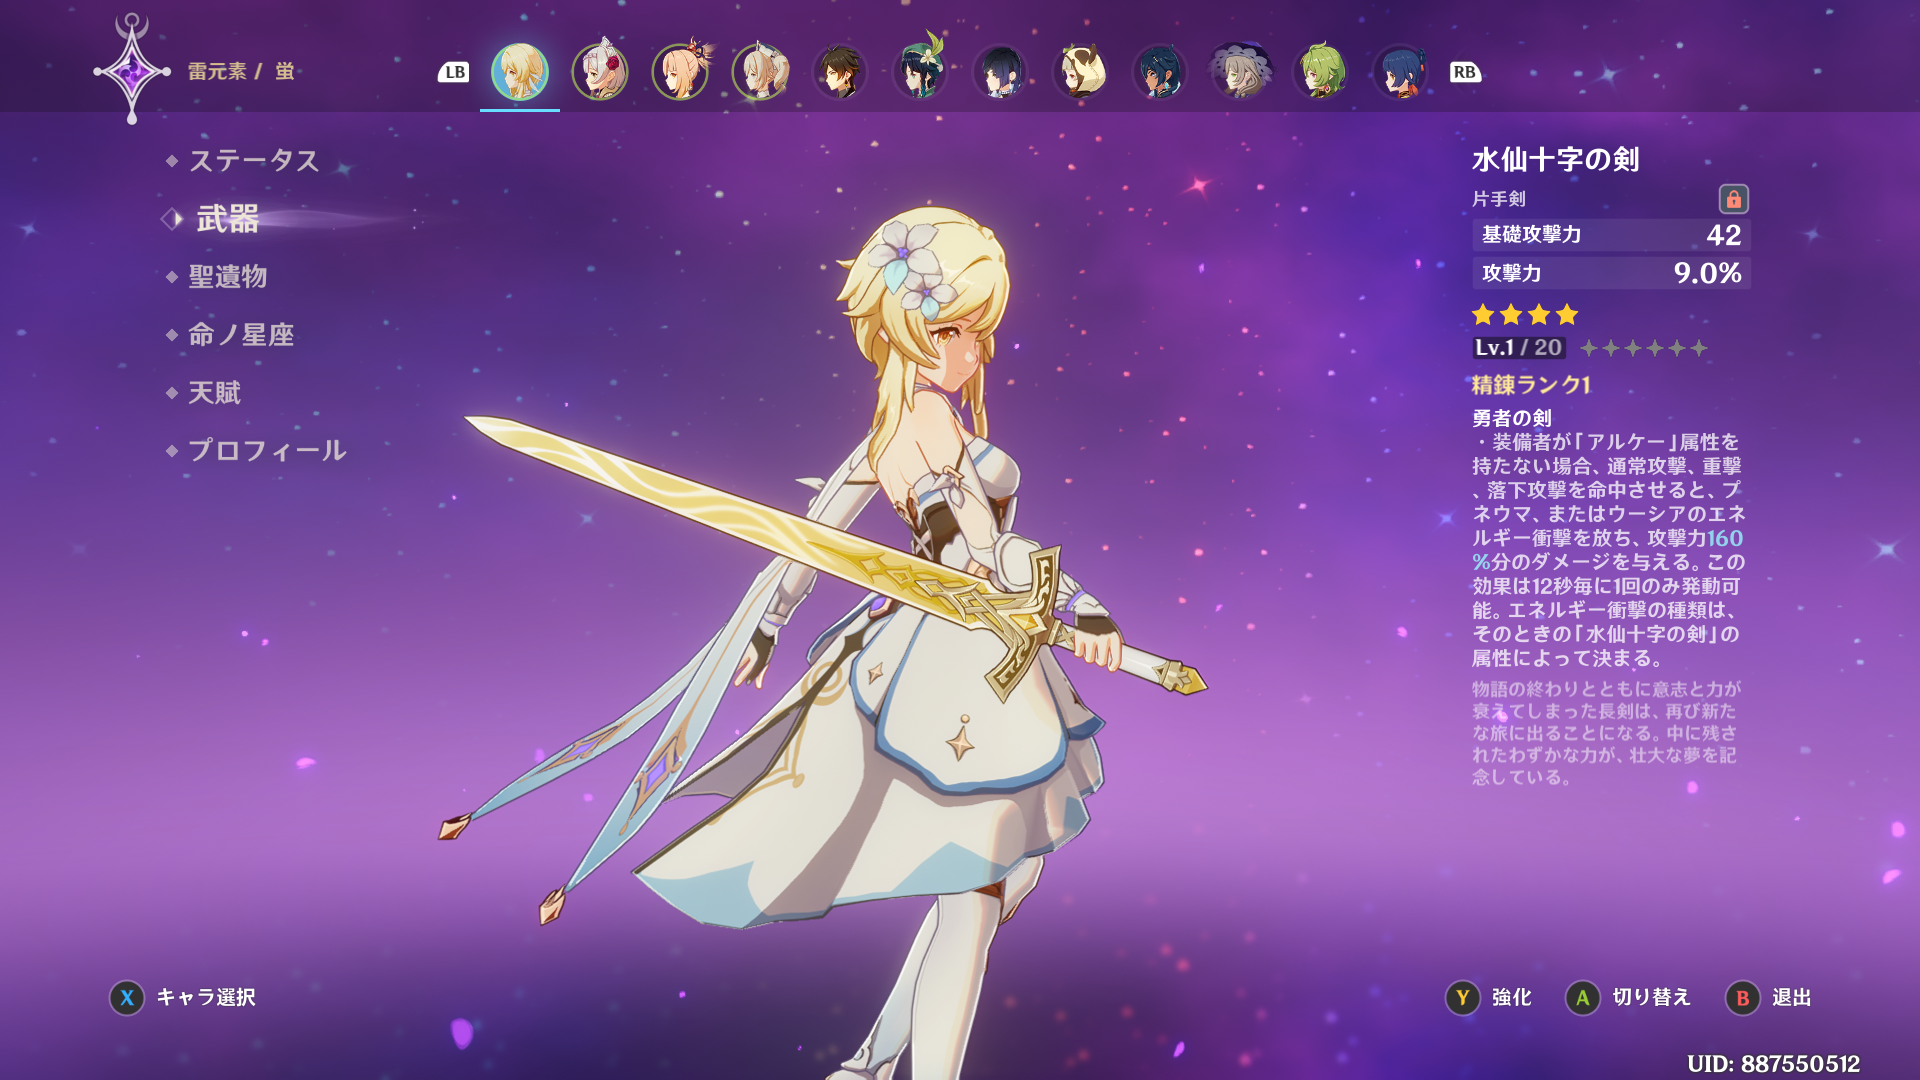Select Zhongli's dark-haired portrait
The image size is (1920, 1080).
[x=840, y=72]
